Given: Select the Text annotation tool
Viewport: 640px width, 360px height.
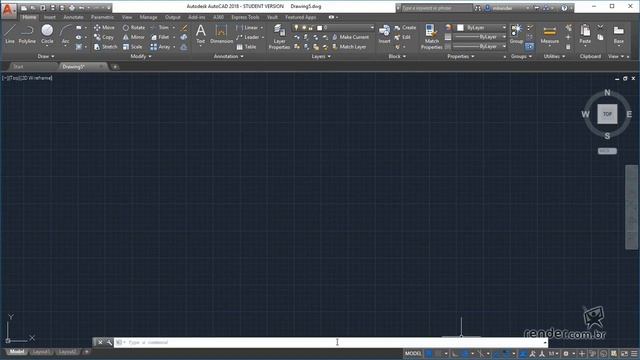Looking at the screenshot, I should click(200, 34).
